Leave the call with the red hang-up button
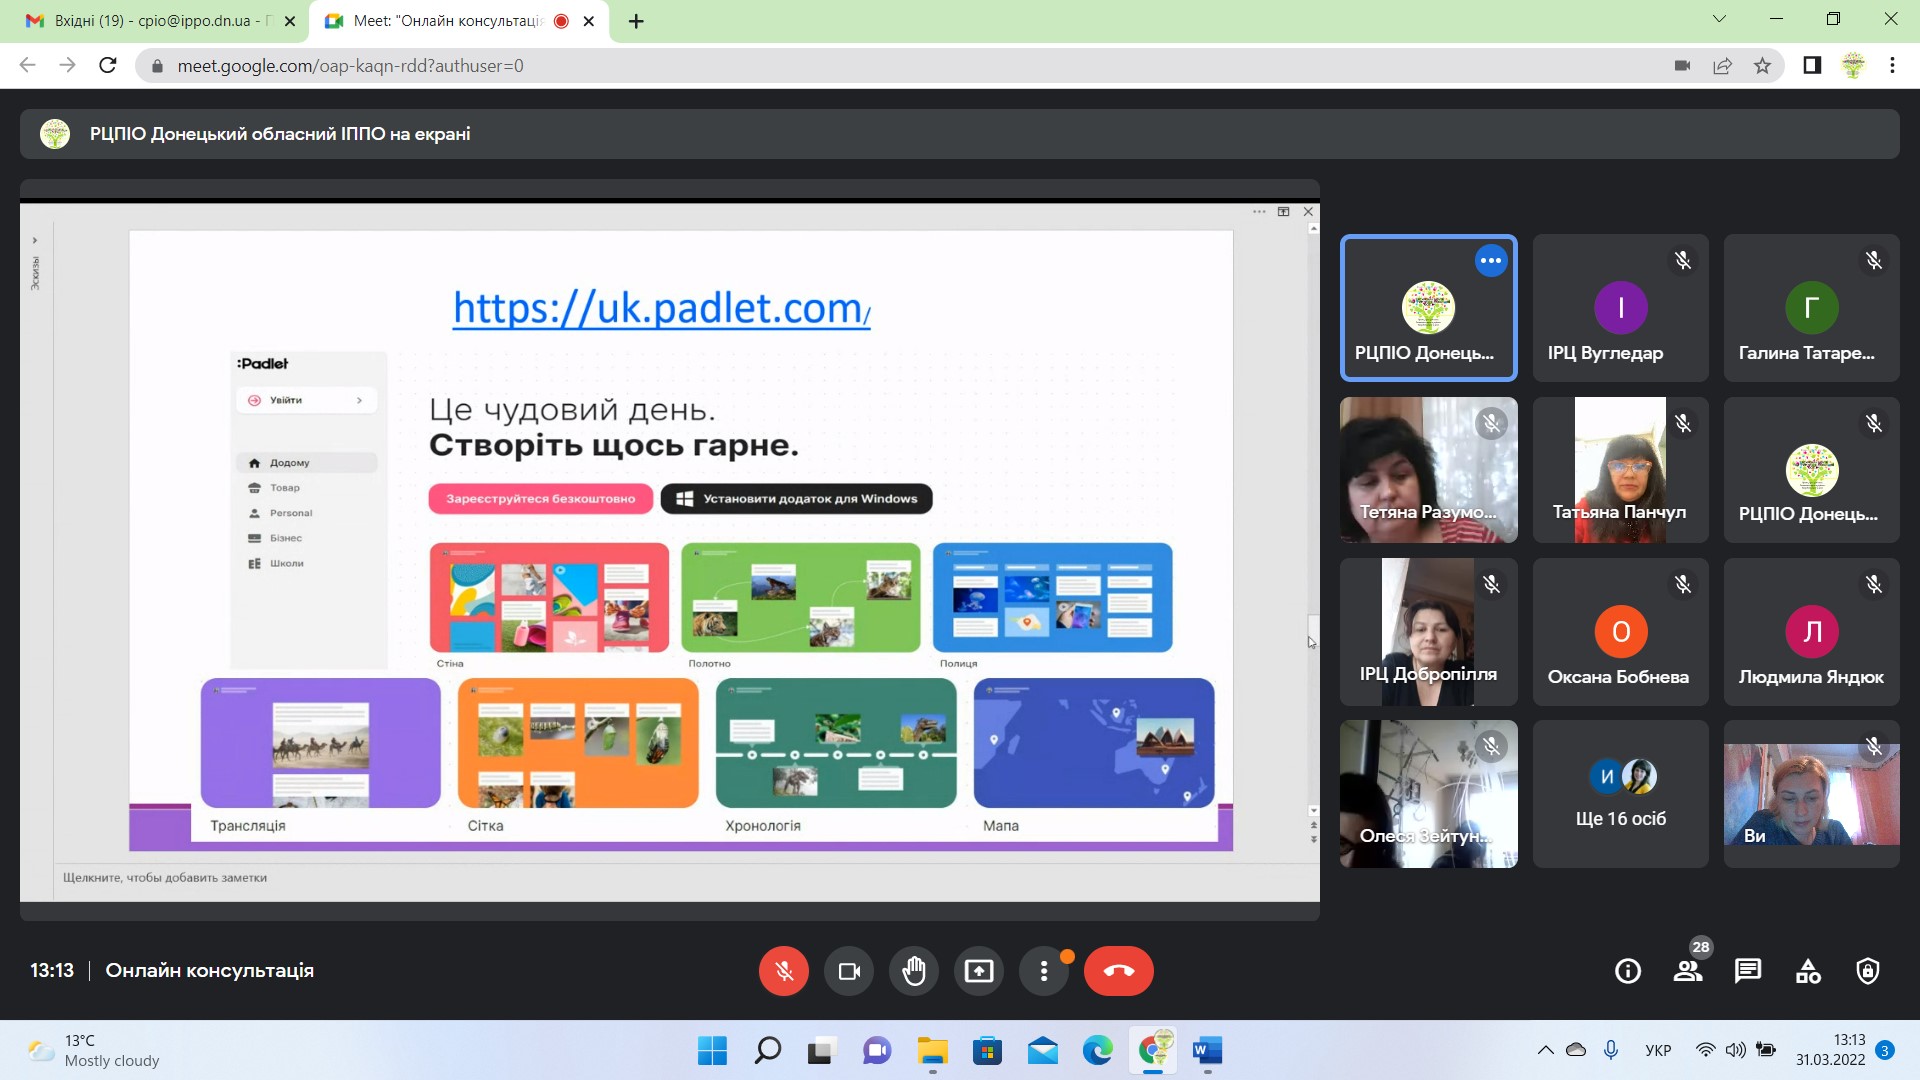This screenshot has height=1080, width=1920. tap(1119, 971)
